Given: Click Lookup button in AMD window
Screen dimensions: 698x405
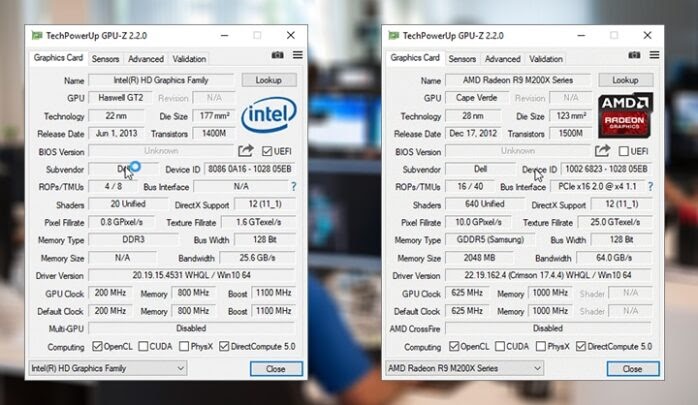Looking at the screenshot, I should pyautogui.click(x=625, y=80).
